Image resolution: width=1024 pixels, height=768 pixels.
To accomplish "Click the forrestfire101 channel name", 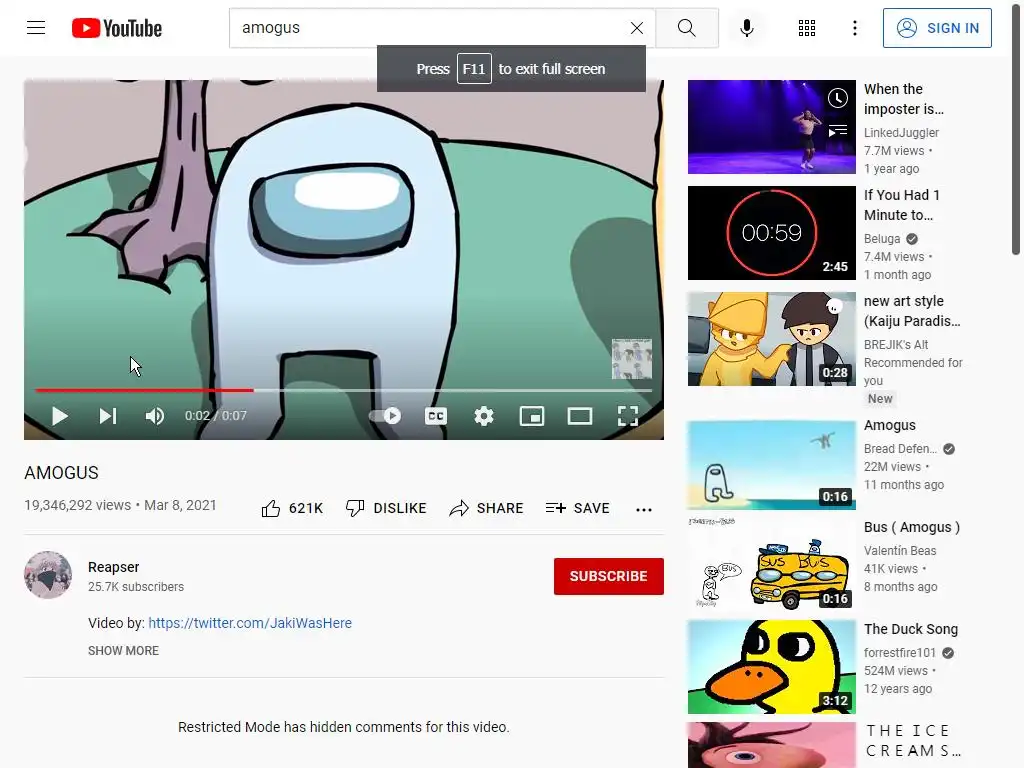I will point(900,652).
